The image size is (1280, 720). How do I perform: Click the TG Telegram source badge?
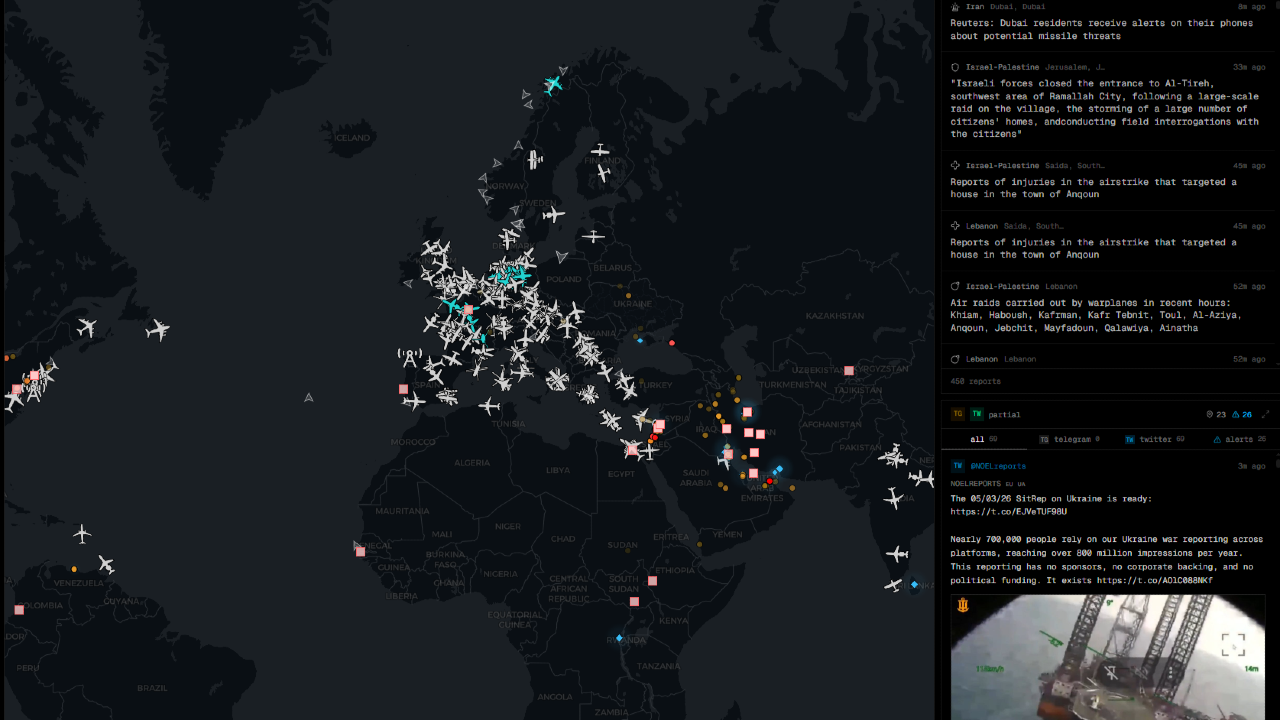(x=958, y=414)
